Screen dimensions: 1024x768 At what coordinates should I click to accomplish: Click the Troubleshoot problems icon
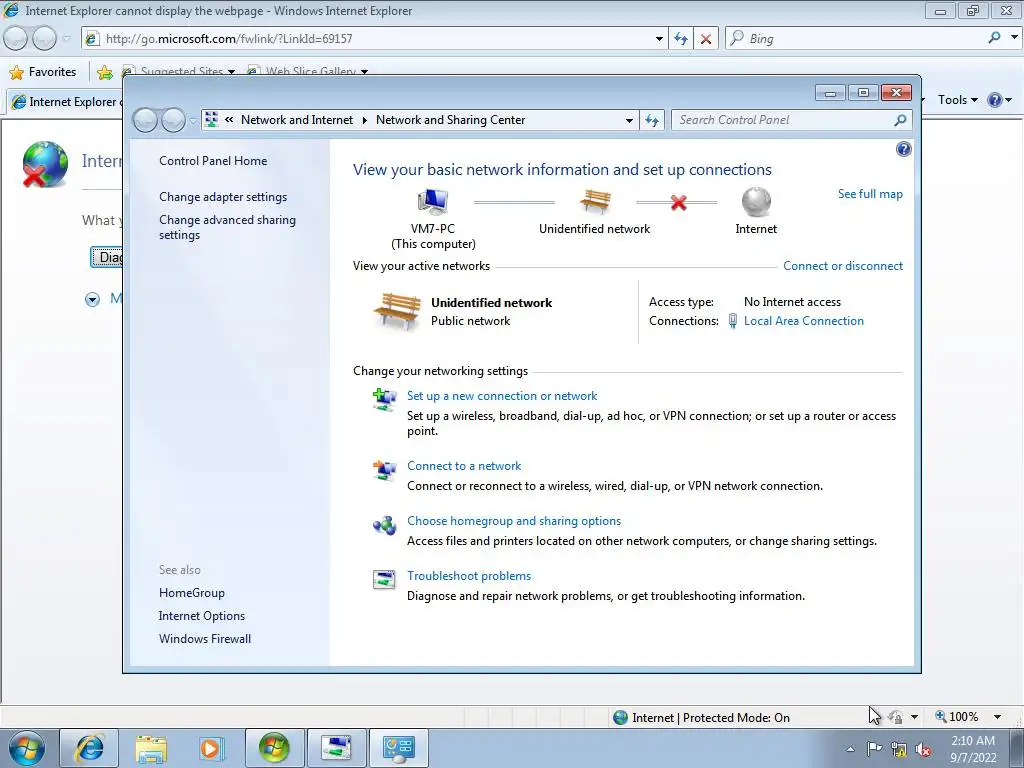click(384, 579)
